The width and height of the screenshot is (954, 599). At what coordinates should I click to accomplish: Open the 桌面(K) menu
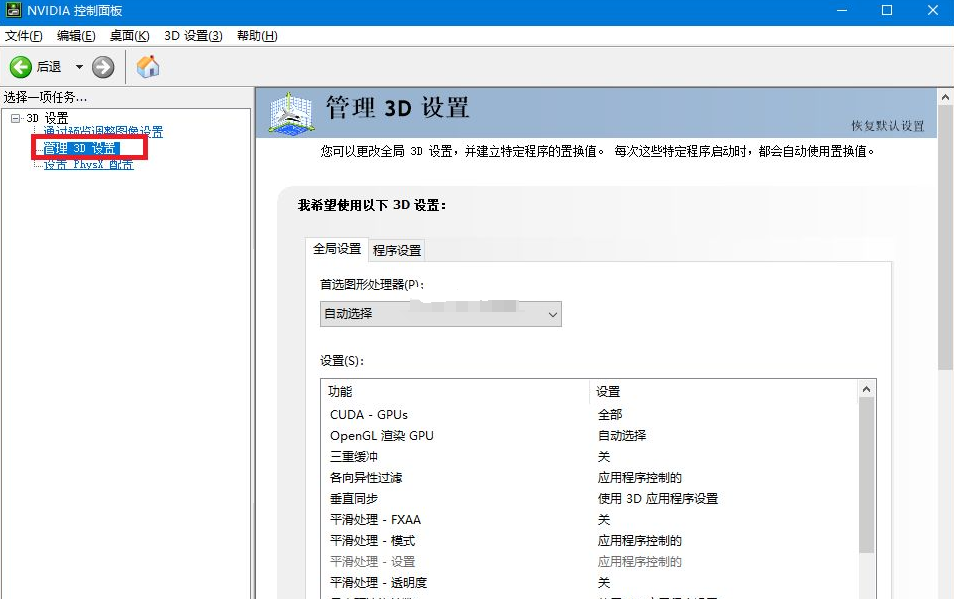tap(129, 36)
